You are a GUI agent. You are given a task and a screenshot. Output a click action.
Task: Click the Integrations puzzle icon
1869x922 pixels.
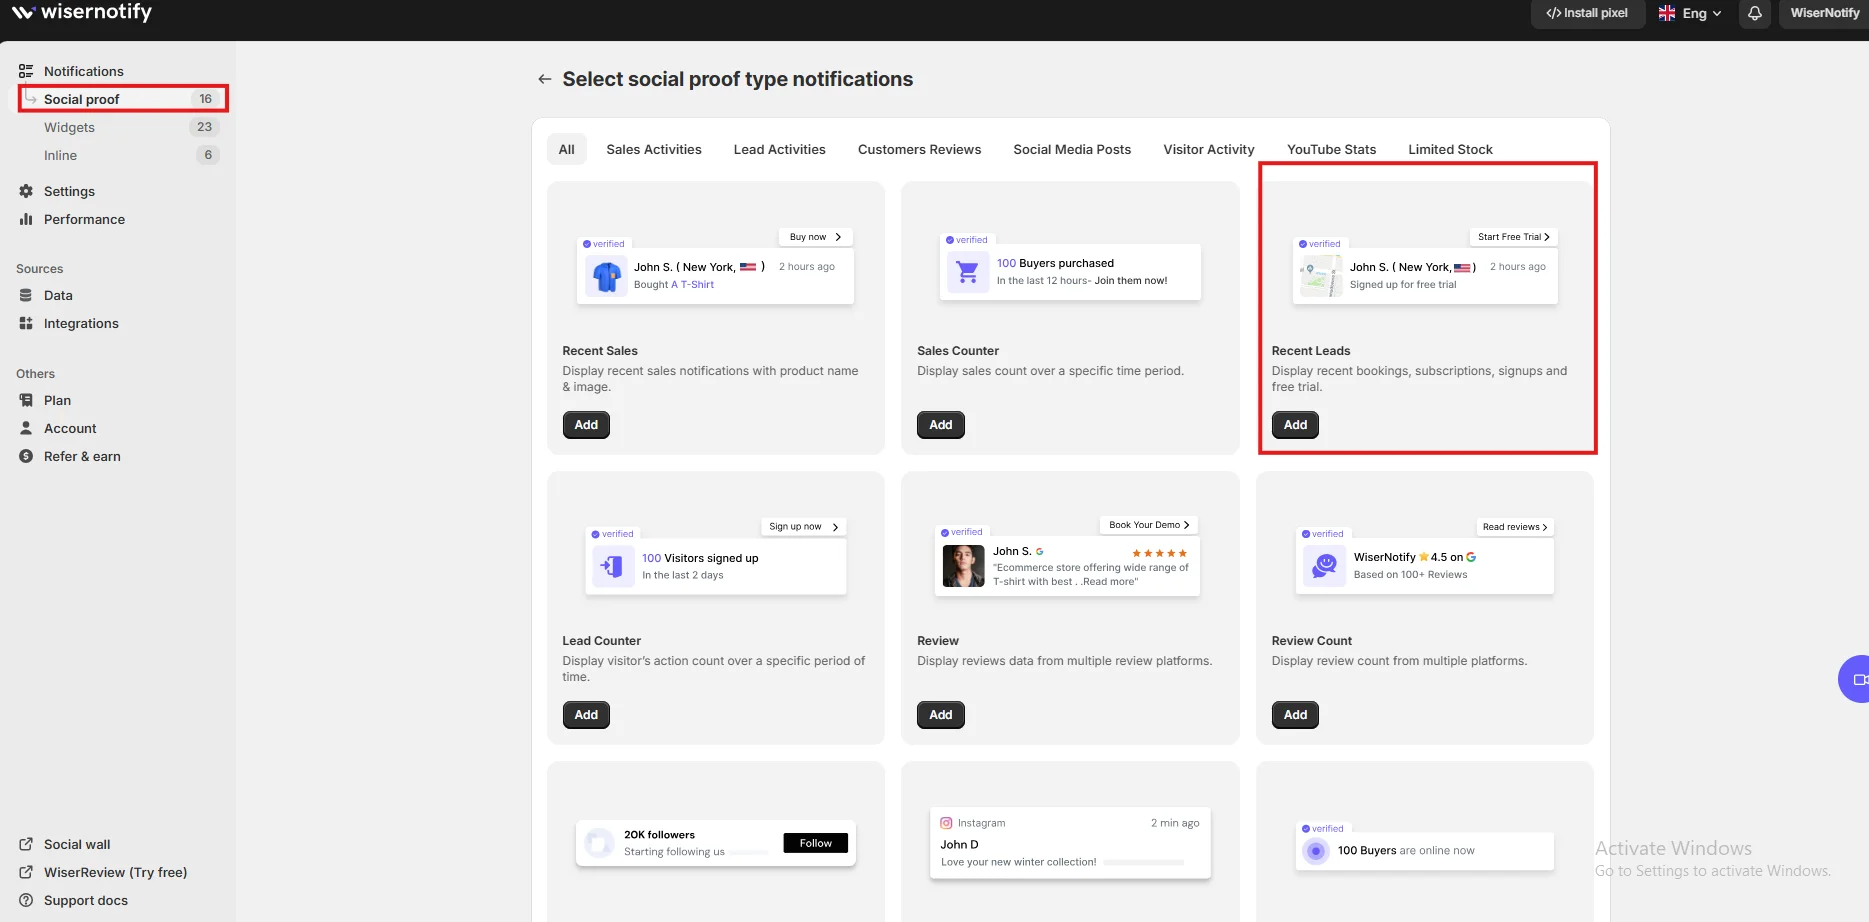[x=26, y=323]
